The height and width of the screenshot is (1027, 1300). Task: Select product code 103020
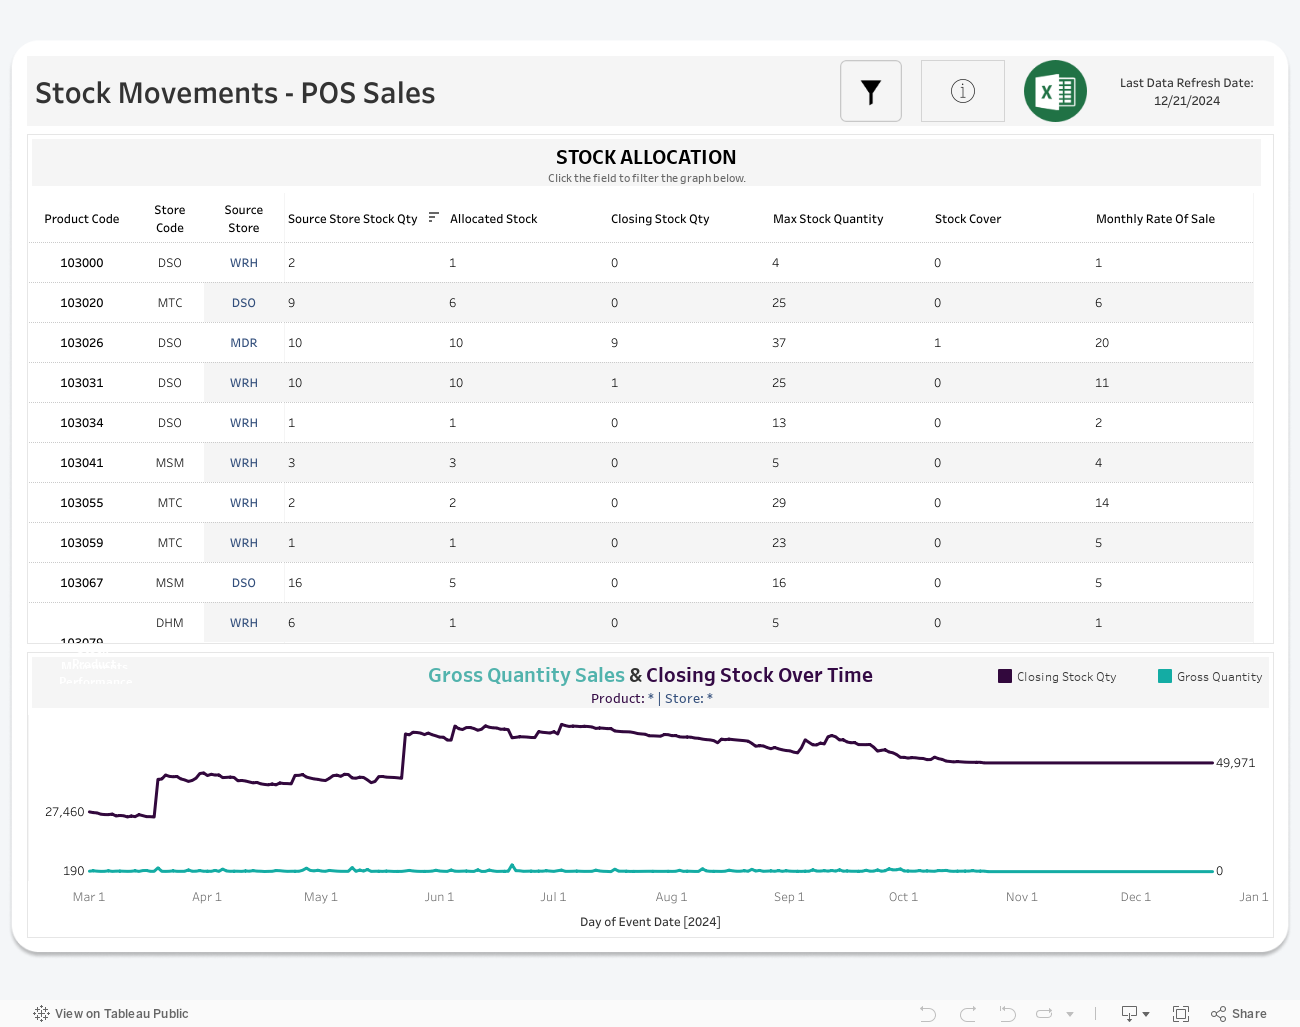(82, 303)
